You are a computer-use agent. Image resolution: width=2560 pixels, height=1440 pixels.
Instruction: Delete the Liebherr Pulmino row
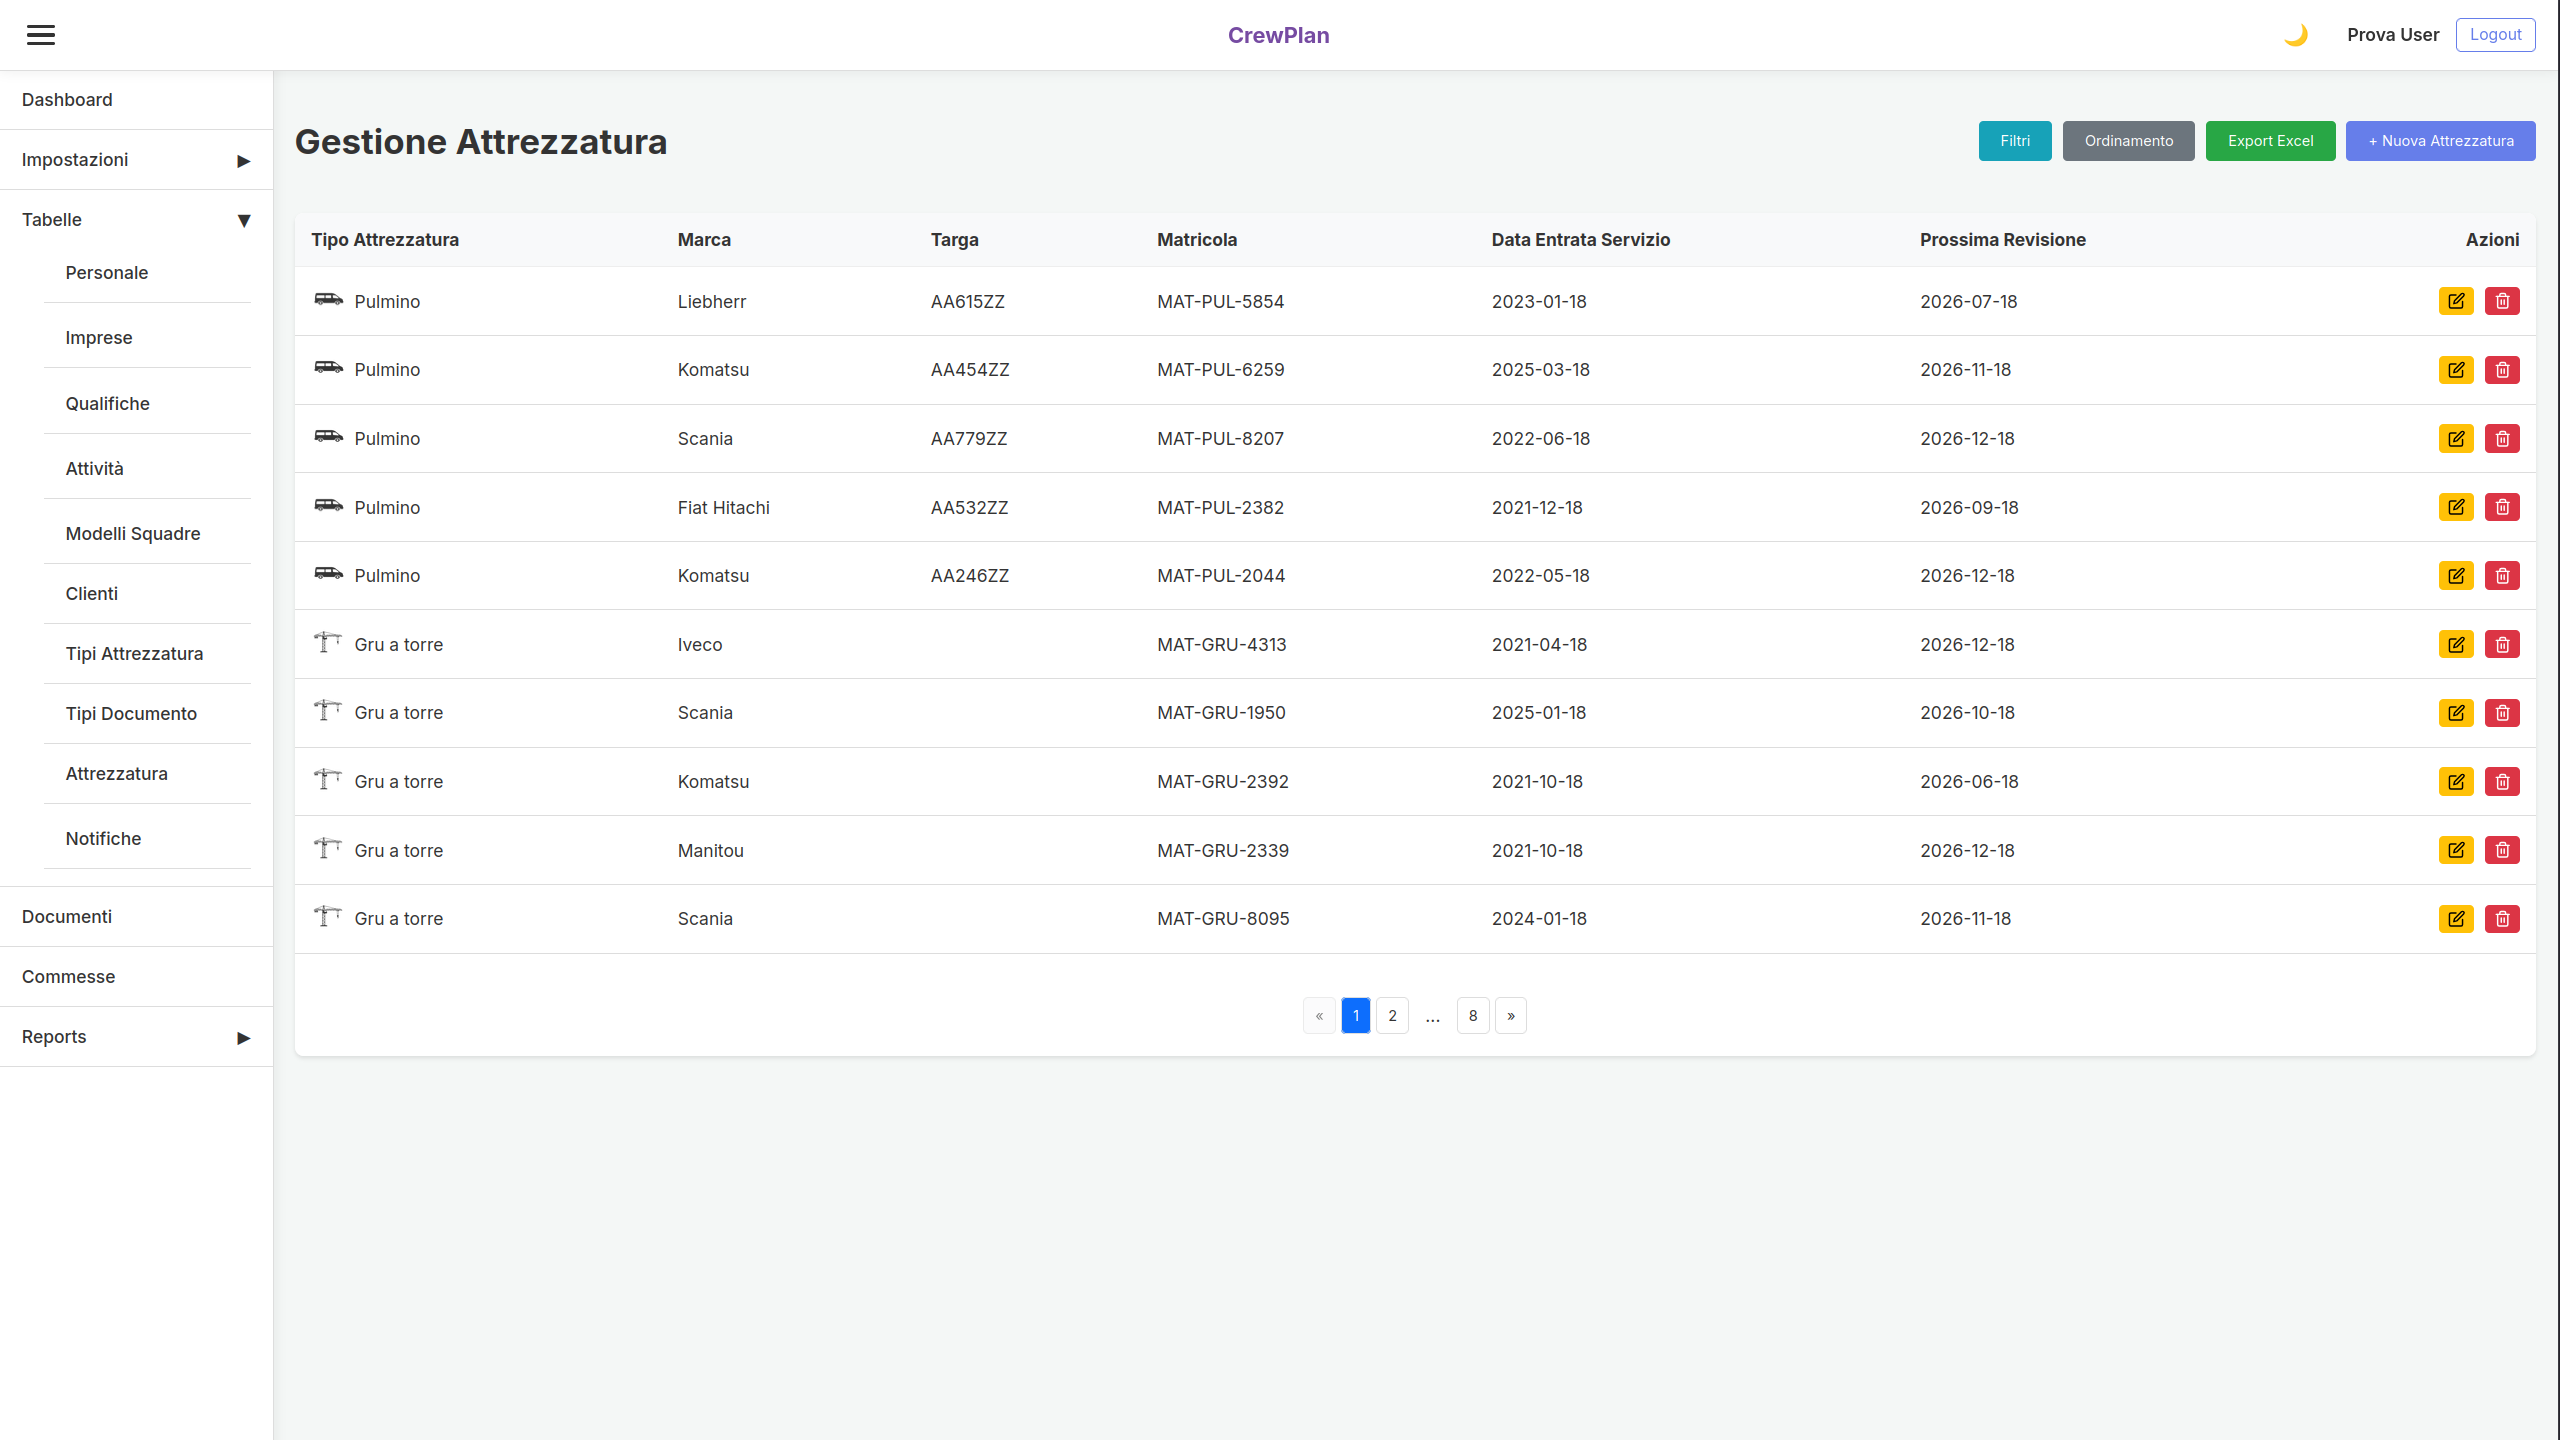pyautogui.click(x=2502, y=301)
